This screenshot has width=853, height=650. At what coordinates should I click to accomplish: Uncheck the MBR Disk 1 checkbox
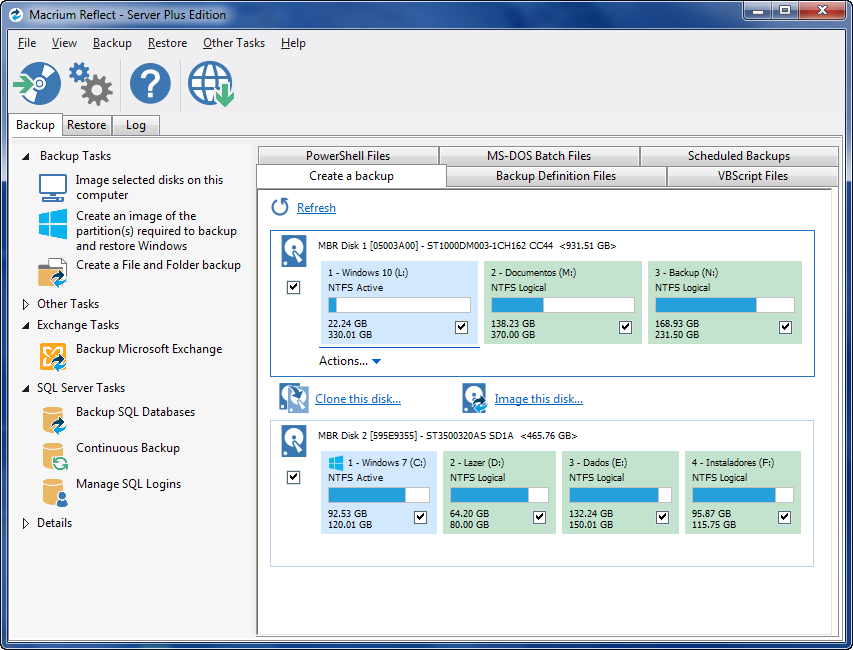pyautogui.click(x=293, y=287)
